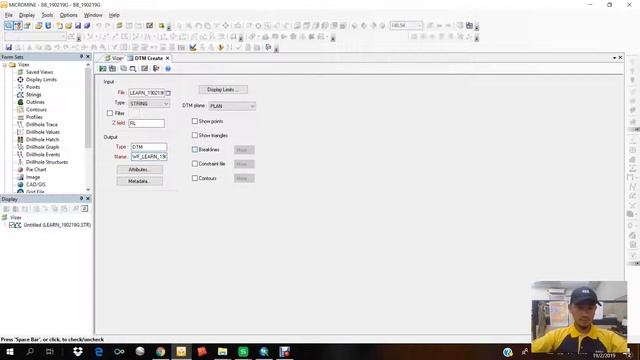The height and width of the screenshot is (360, 640).
Task: Open the zoom value combo box in the toolbar
Action: click(x=406, y=26)
